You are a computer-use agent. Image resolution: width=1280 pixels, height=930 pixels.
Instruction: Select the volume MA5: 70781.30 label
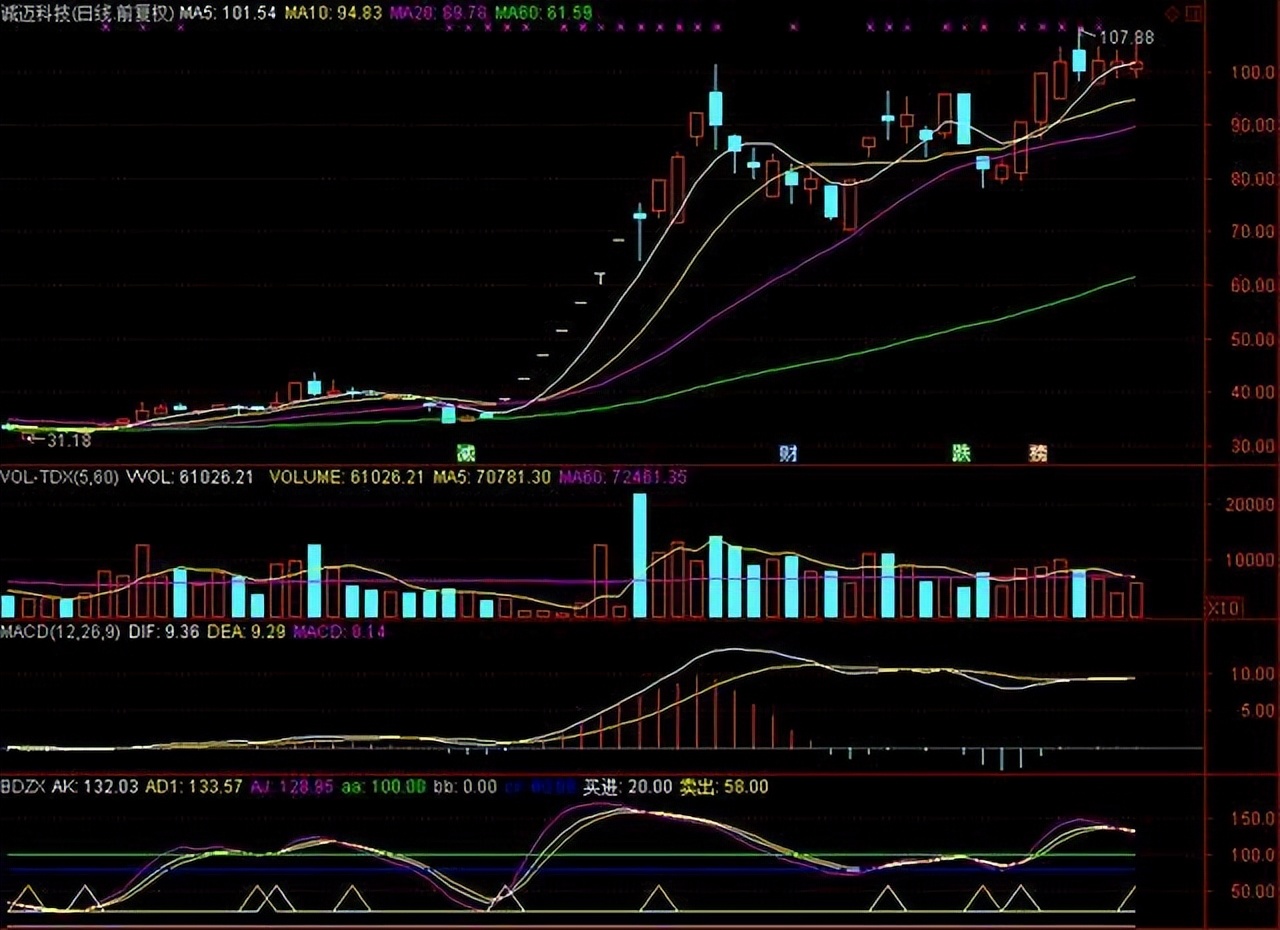pos(491,477)
